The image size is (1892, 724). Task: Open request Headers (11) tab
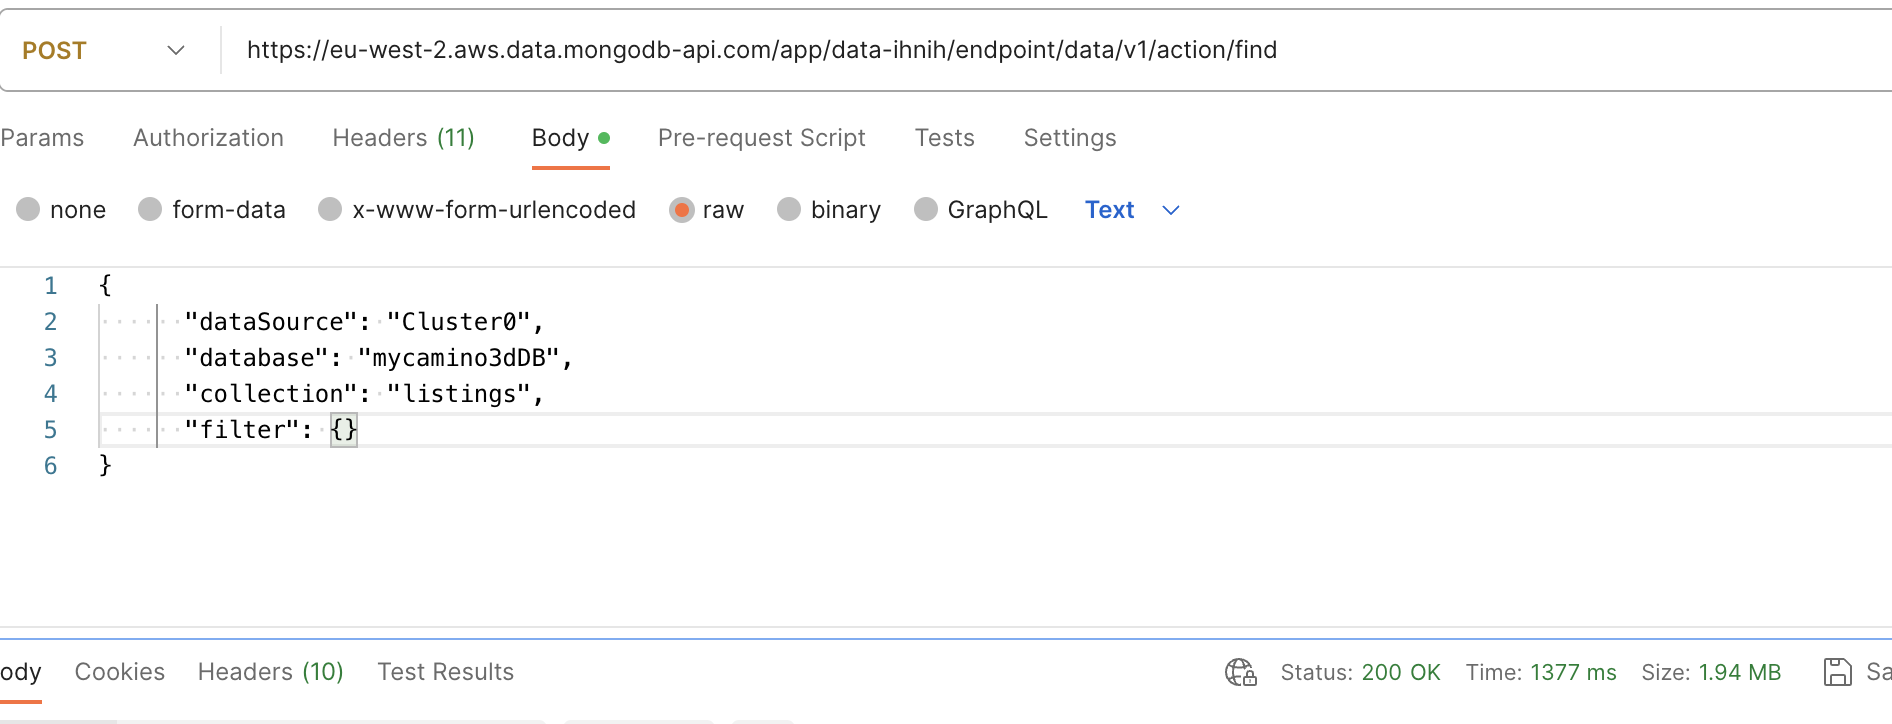tap(403, 138)
